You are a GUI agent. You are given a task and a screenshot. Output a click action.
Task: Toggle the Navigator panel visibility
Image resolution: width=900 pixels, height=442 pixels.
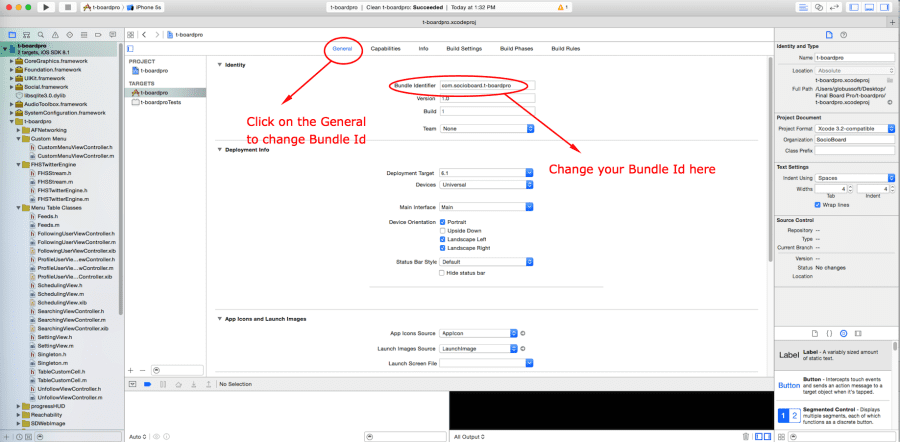[855, 7]
